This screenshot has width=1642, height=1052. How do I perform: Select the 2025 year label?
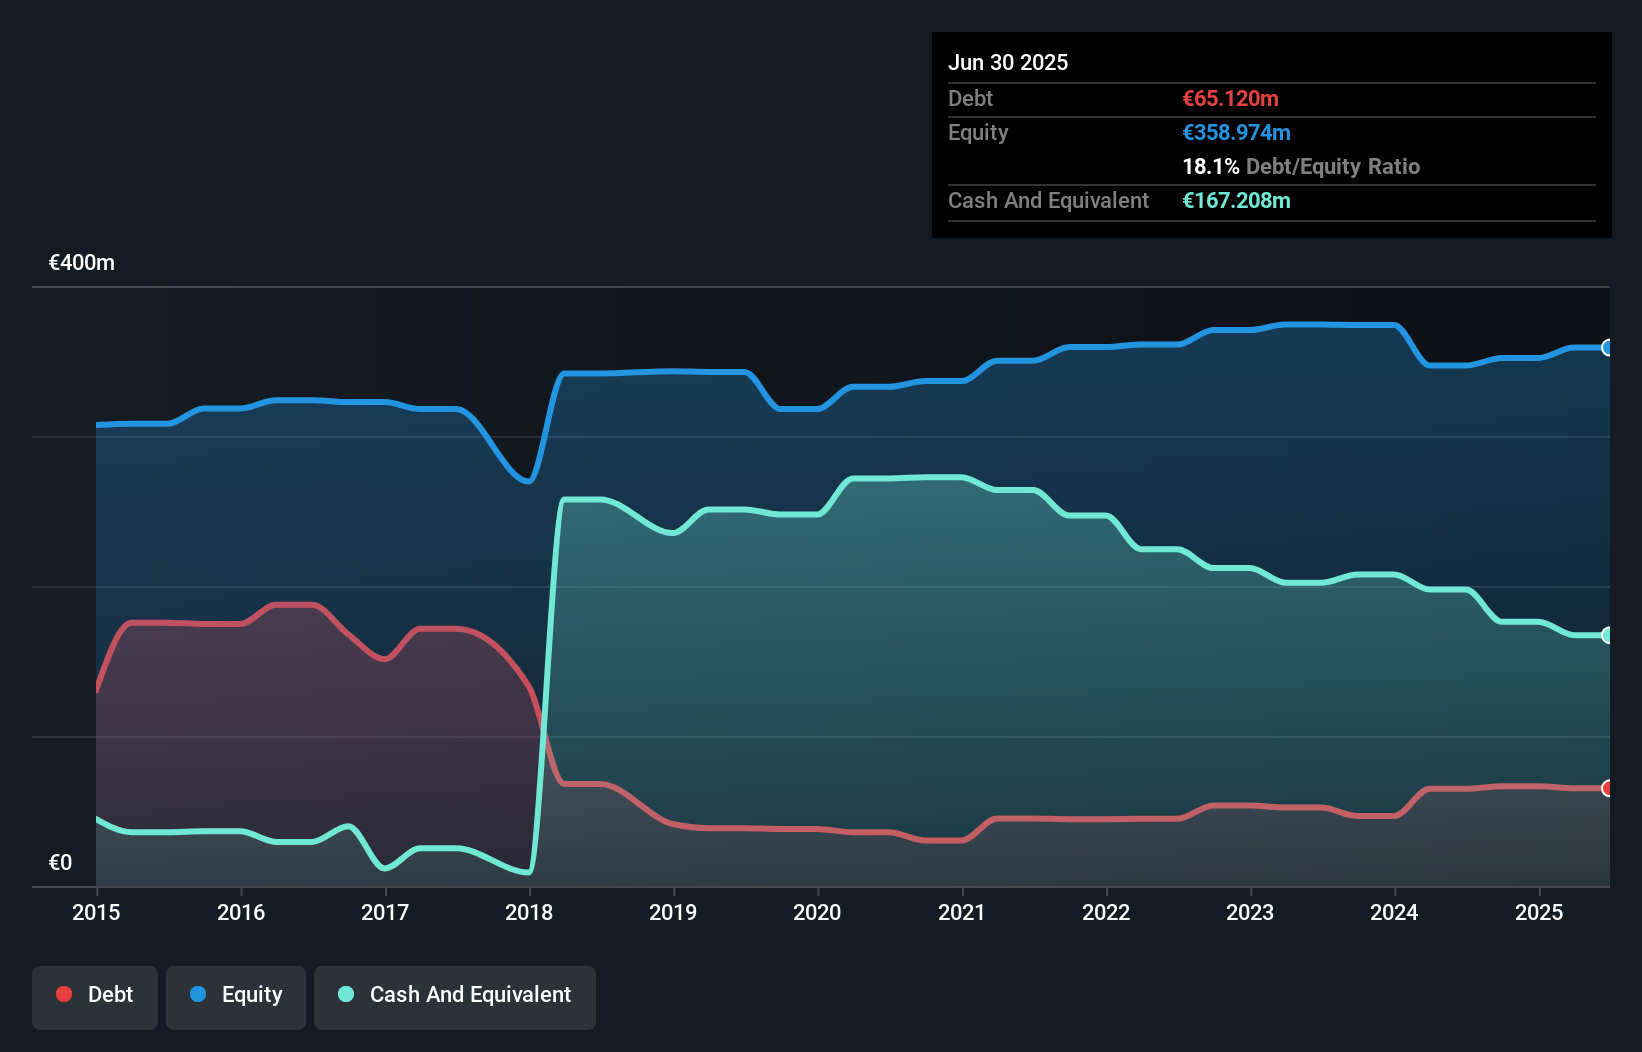pos(1539,912)
